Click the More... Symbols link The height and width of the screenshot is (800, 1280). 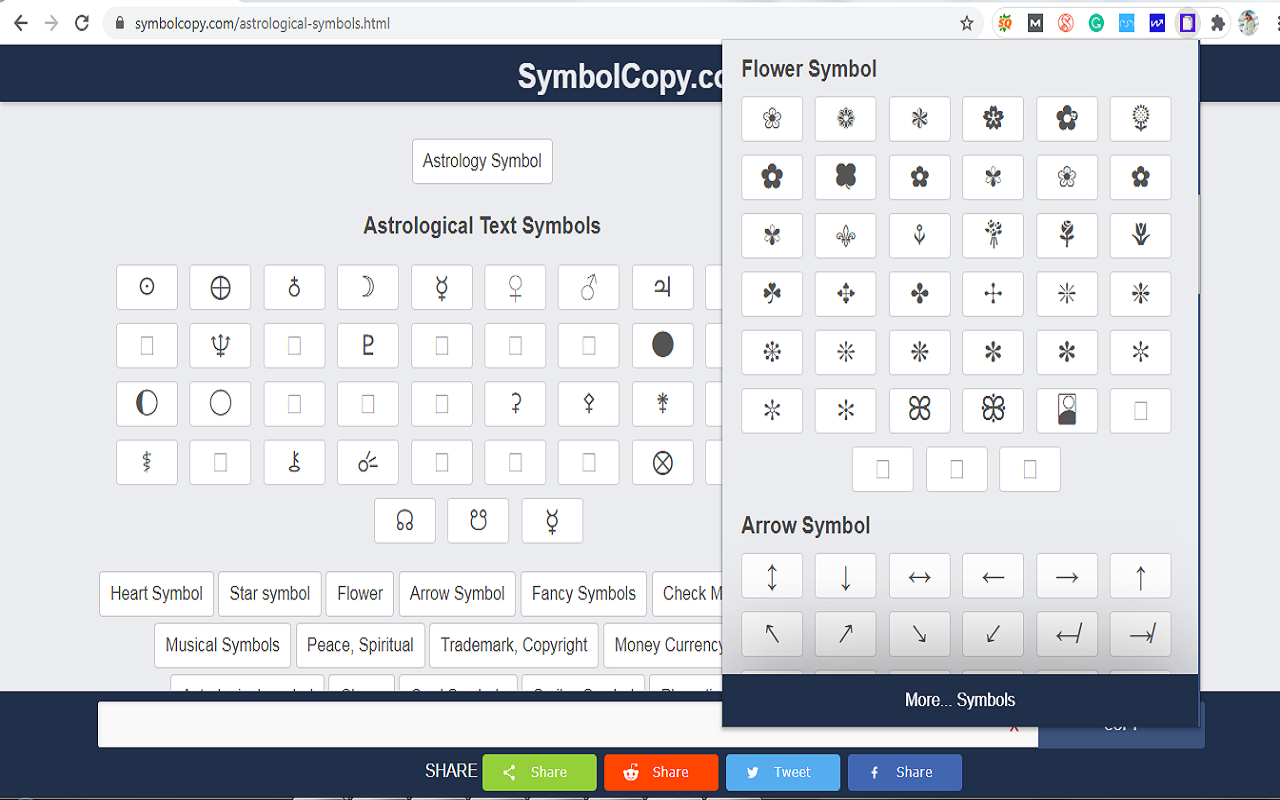959,699
